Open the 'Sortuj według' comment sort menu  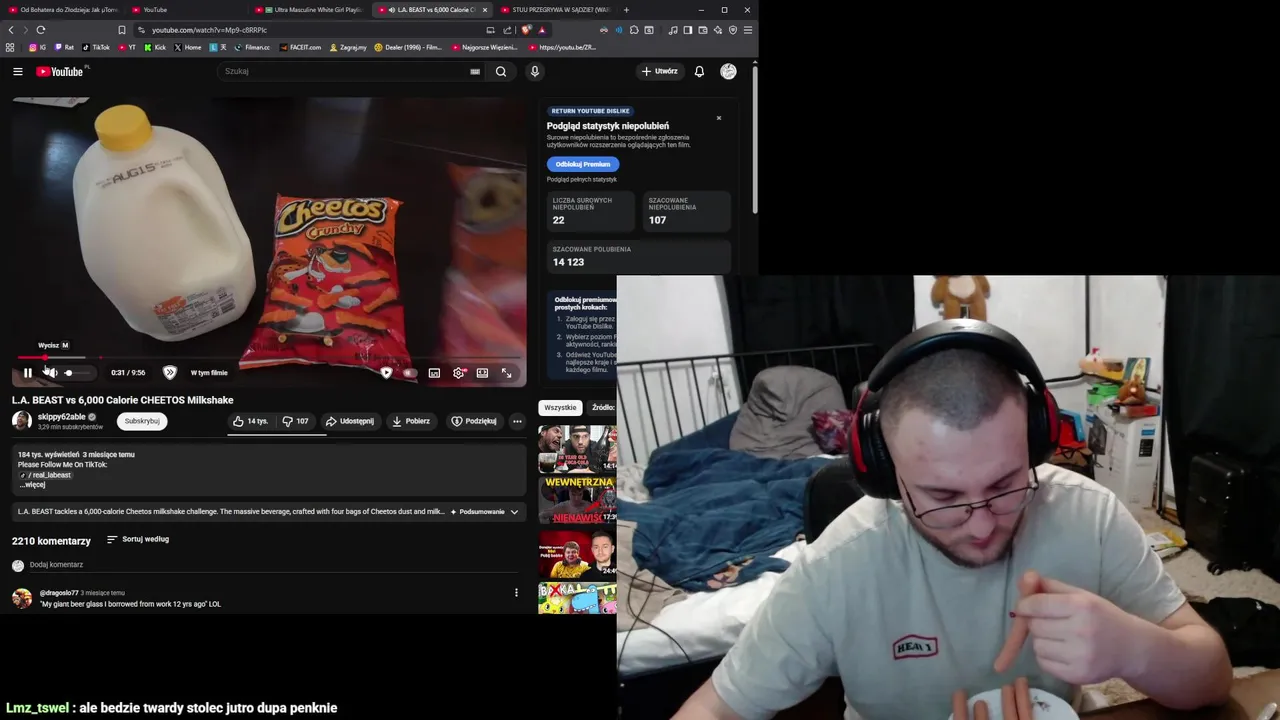pyautogui.click(x=138, y=539)
